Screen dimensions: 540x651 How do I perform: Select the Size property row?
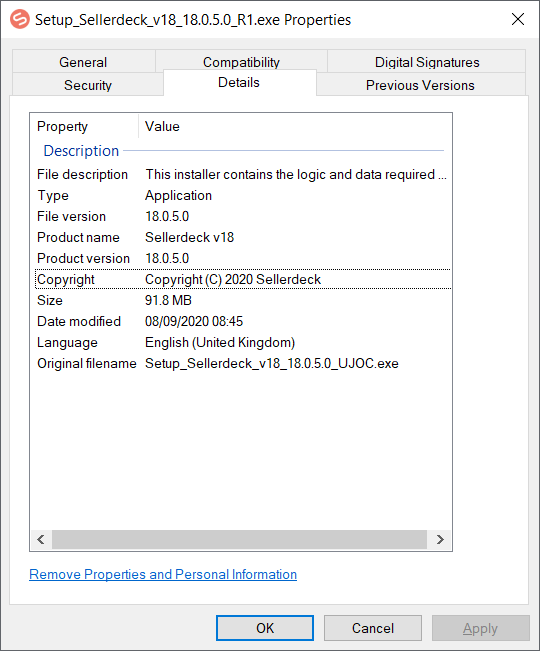(x=242, y=300)
